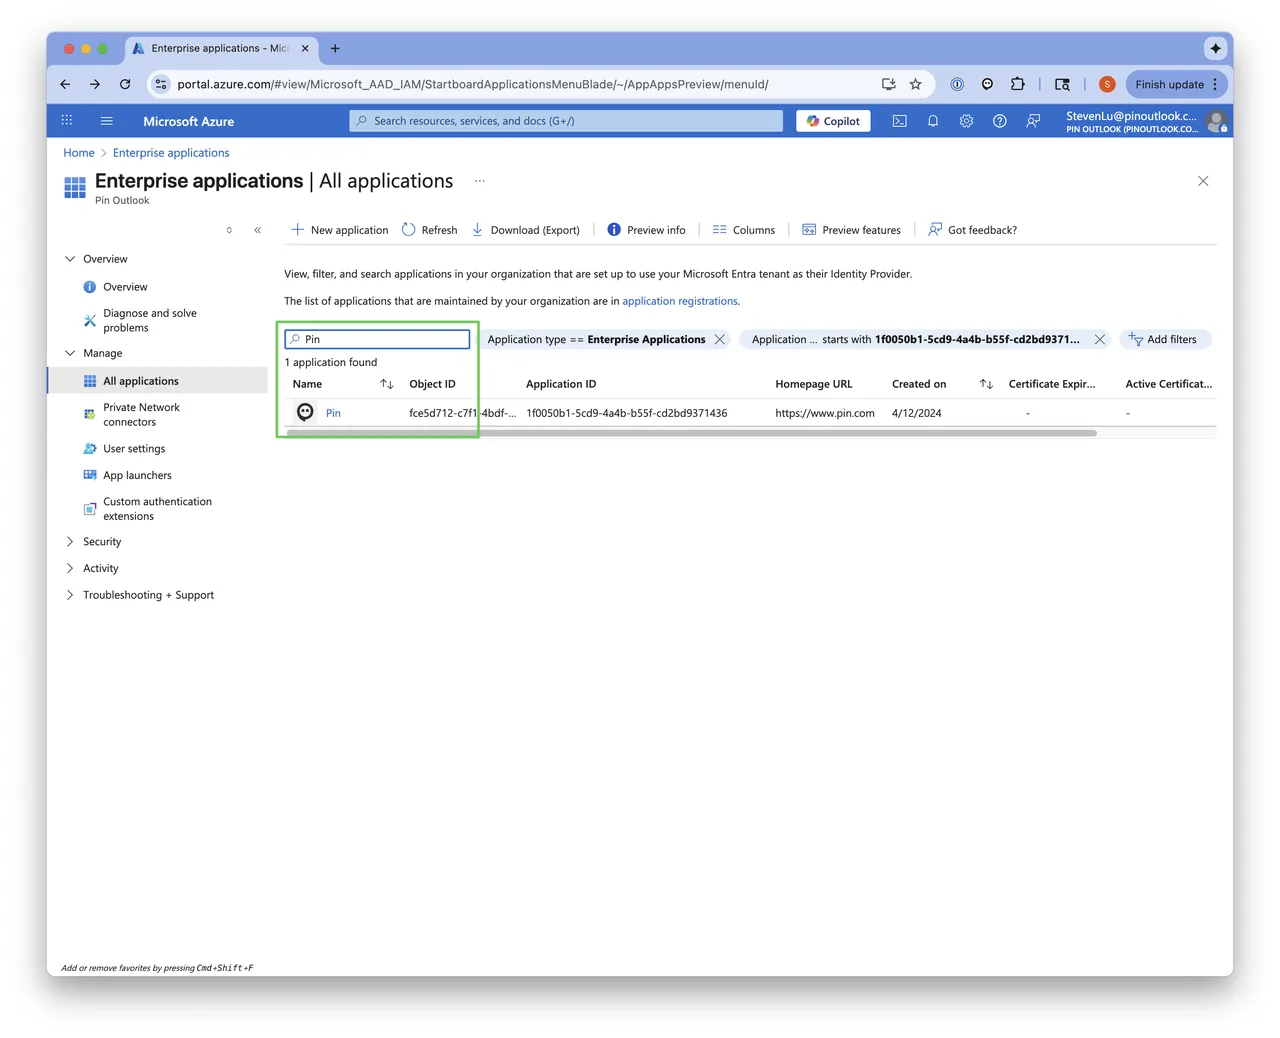This screenshot has height=1038, width=1280.
Task: Bookmark this page with the star icon
Action: click(915, 84)
